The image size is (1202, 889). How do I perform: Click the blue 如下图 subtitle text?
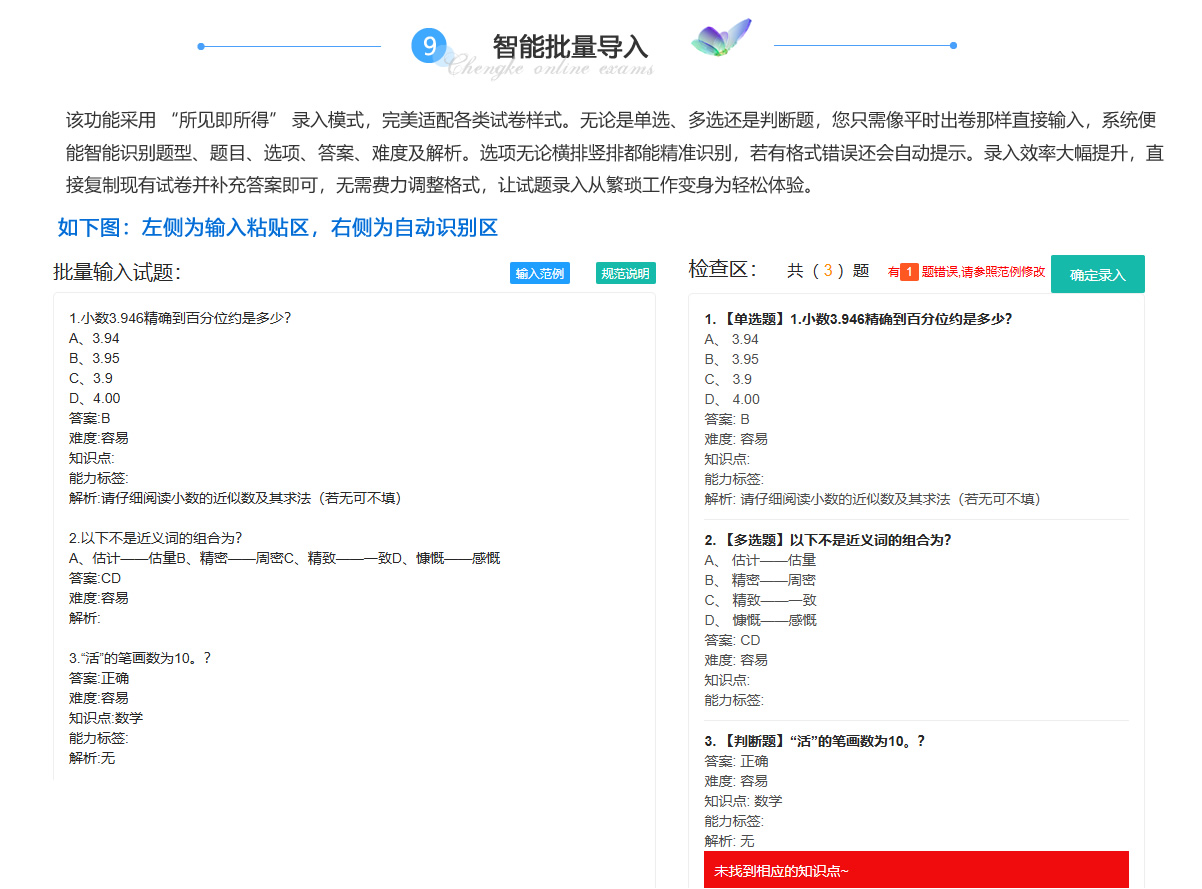point(278,227)
